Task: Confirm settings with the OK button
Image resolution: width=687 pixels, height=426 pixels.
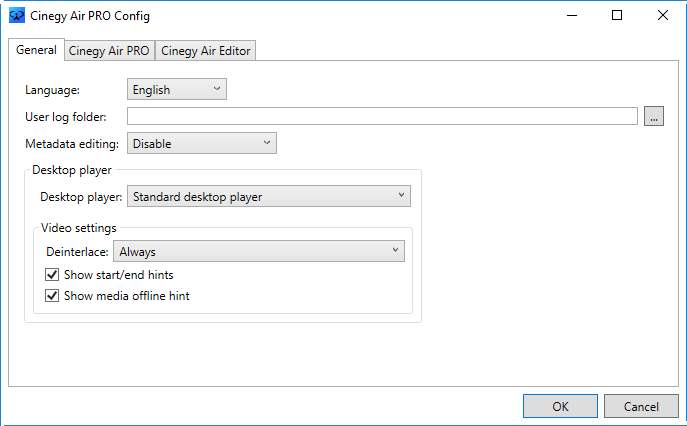Action: [x=560, y=406]
